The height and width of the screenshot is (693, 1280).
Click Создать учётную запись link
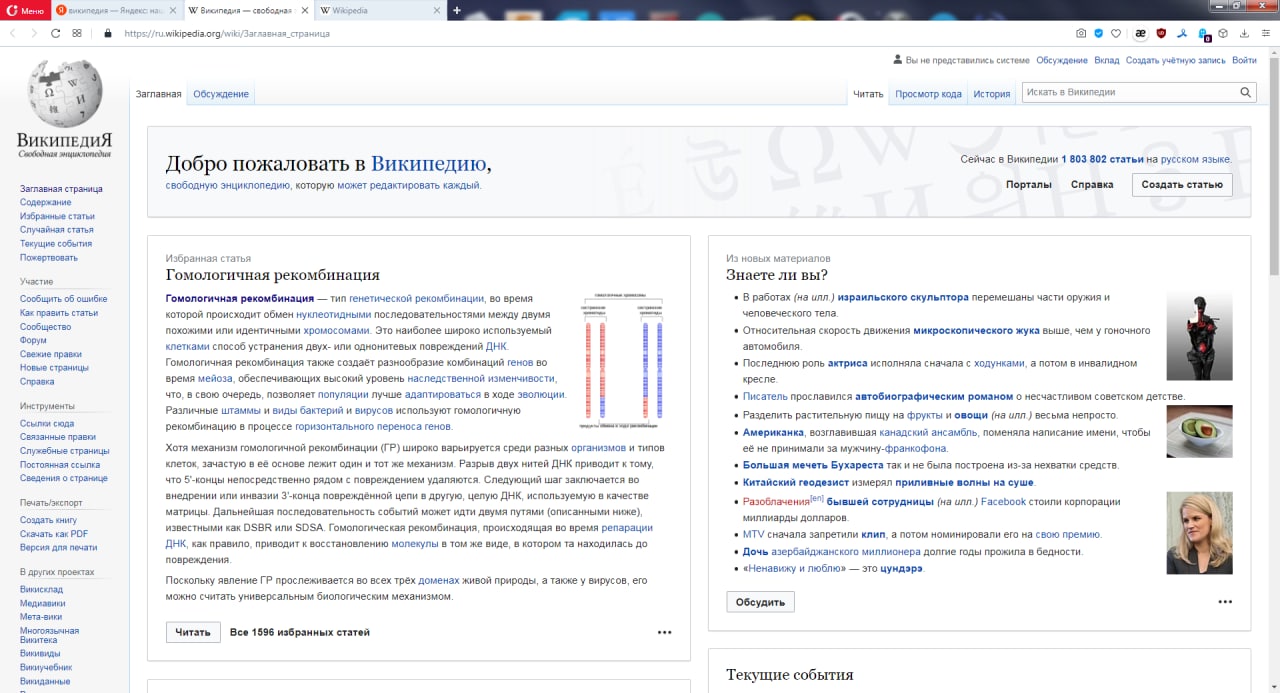[1175, 61]
